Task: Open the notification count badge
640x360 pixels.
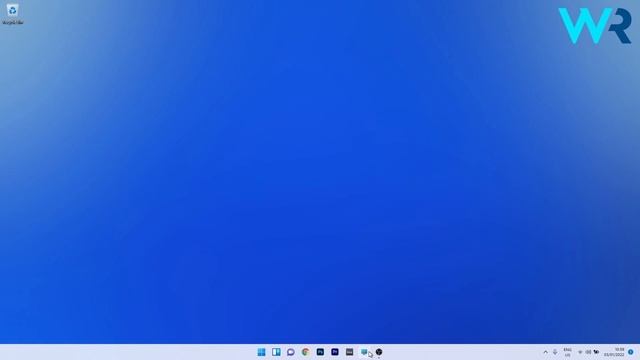Action: (x=631, y=352)
